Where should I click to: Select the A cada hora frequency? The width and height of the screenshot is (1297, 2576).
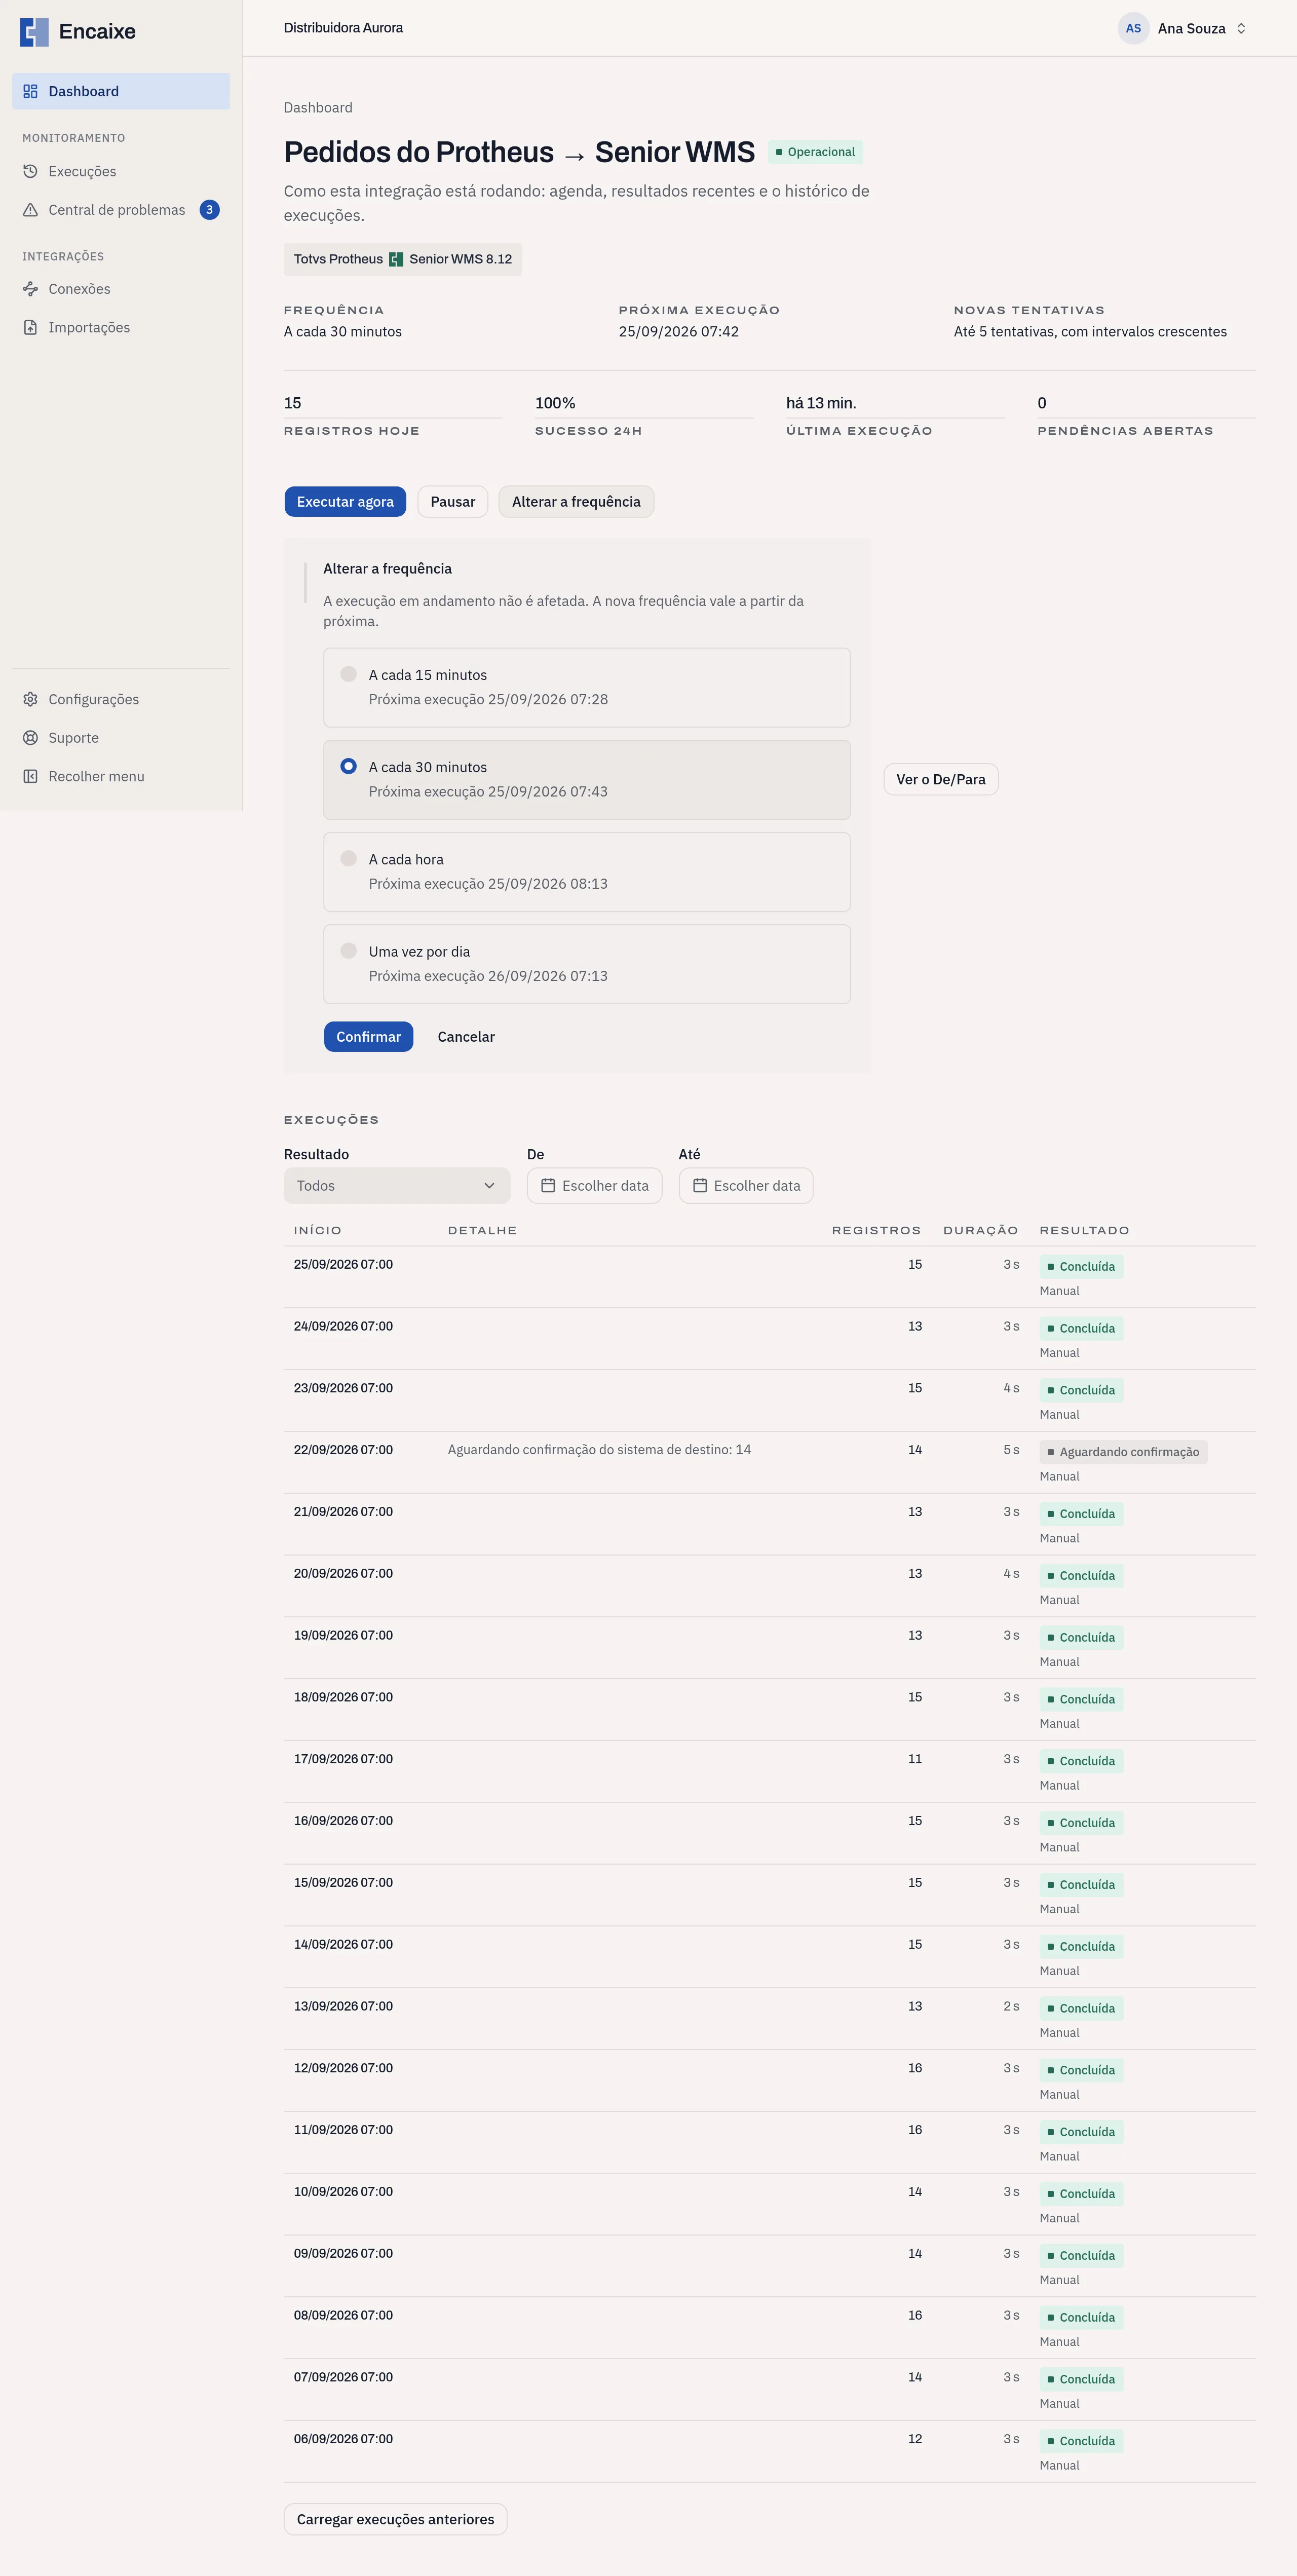pyautogui.click(x=587, y=872)
